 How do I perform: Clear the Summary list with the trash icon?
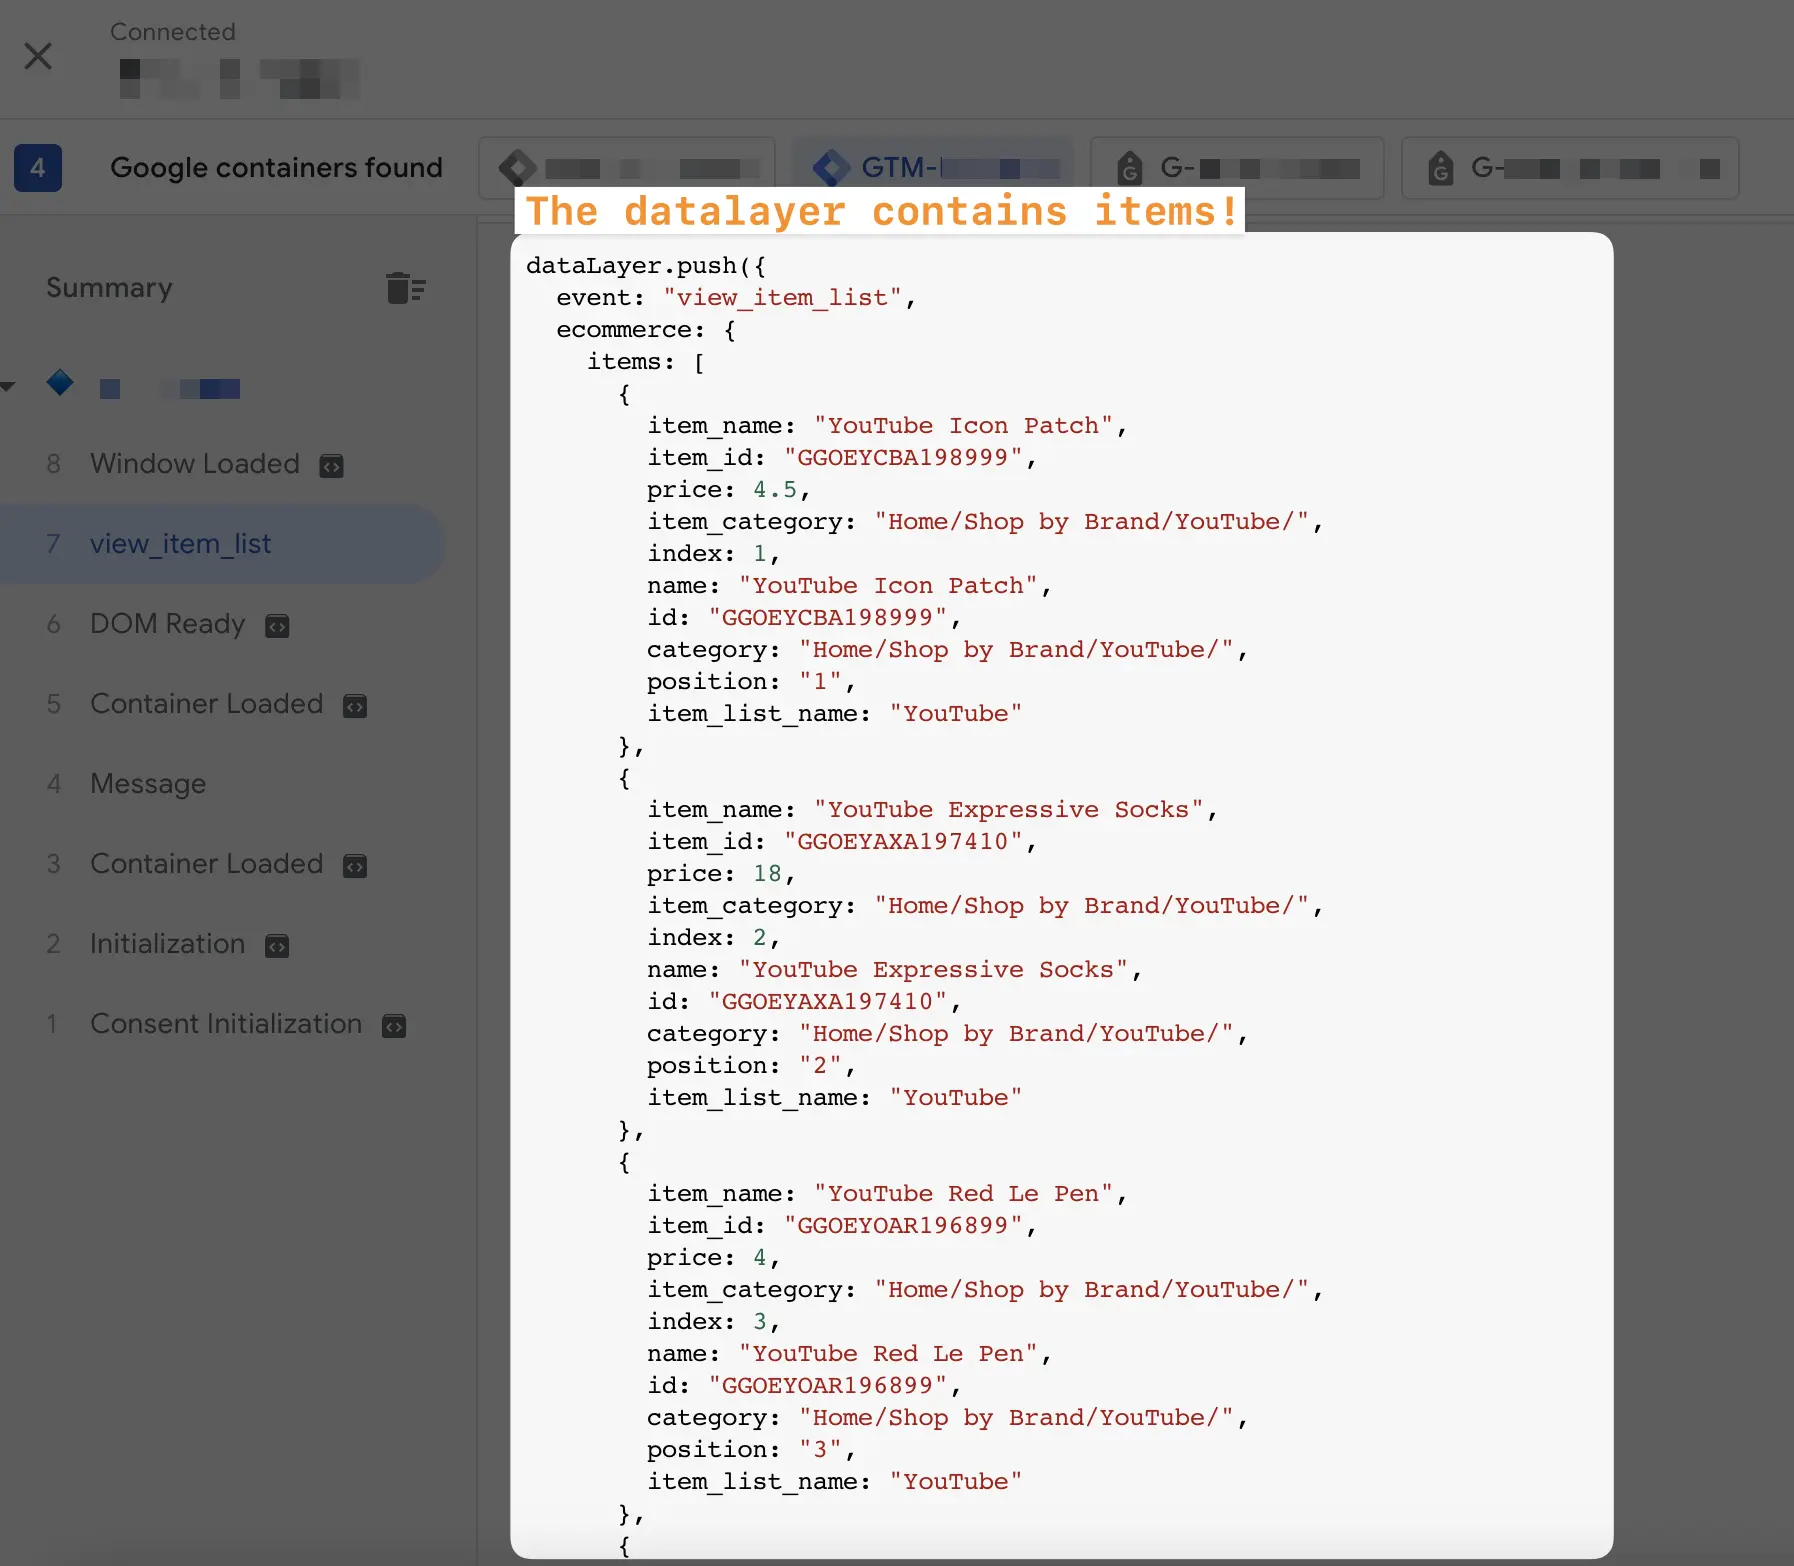[x=405, y=288]
